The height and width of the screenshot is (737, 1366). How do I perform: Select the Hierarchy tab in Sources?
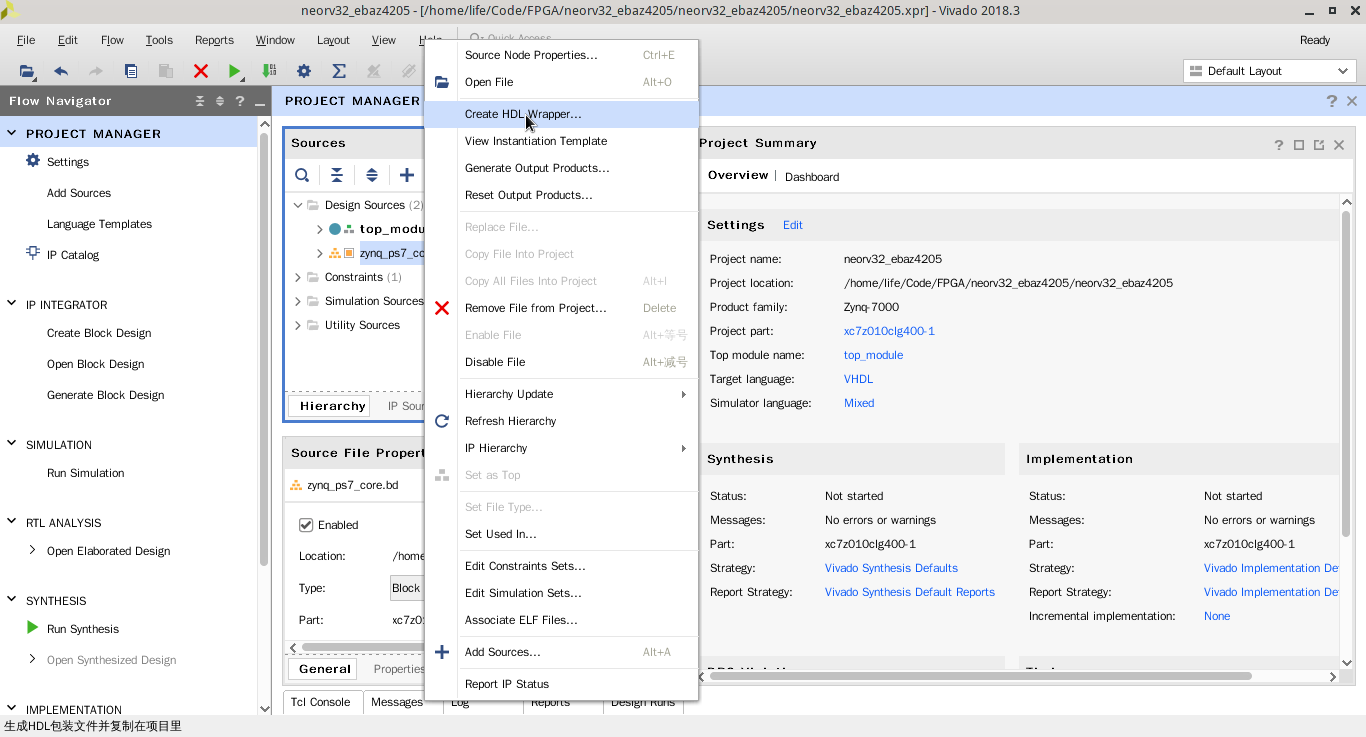pos(332,406)
